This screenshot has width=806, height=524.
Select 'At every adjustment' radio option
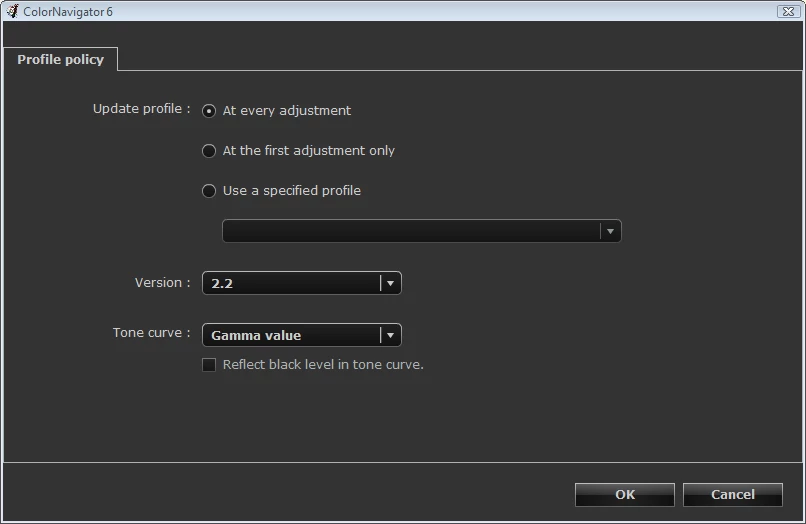point(209,111)
